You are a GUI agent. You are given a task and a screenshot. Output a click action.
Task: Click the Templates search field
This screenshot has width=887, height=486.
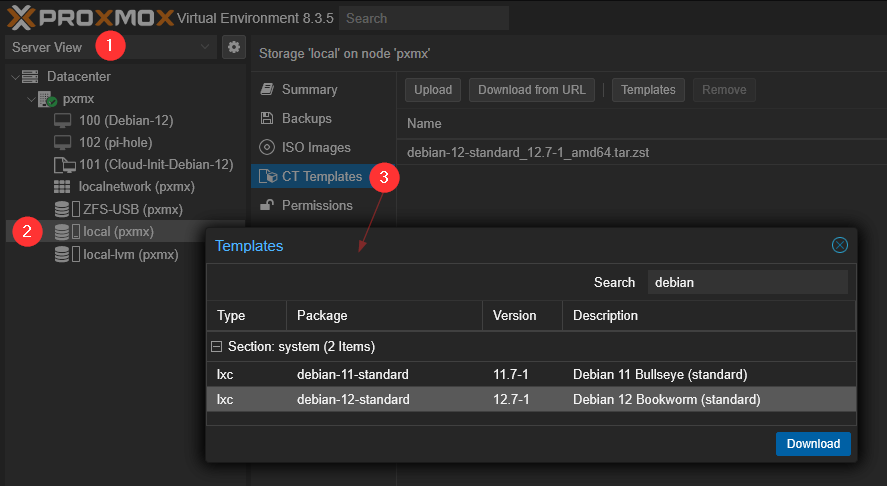click(747, 282)
